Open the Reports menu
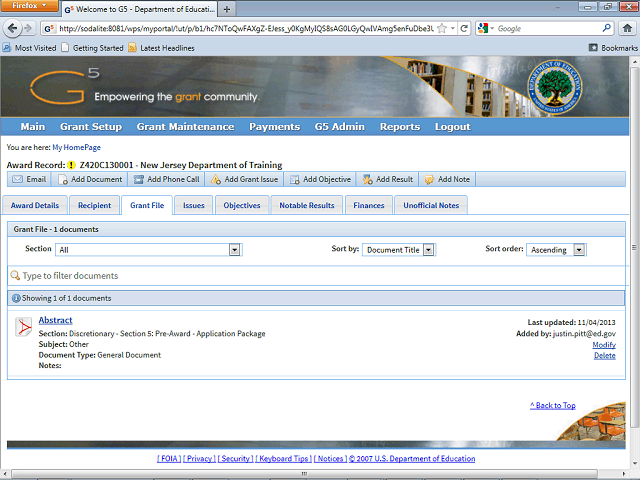The height and width of the screenshot is (480, 640). click(400, 127)
